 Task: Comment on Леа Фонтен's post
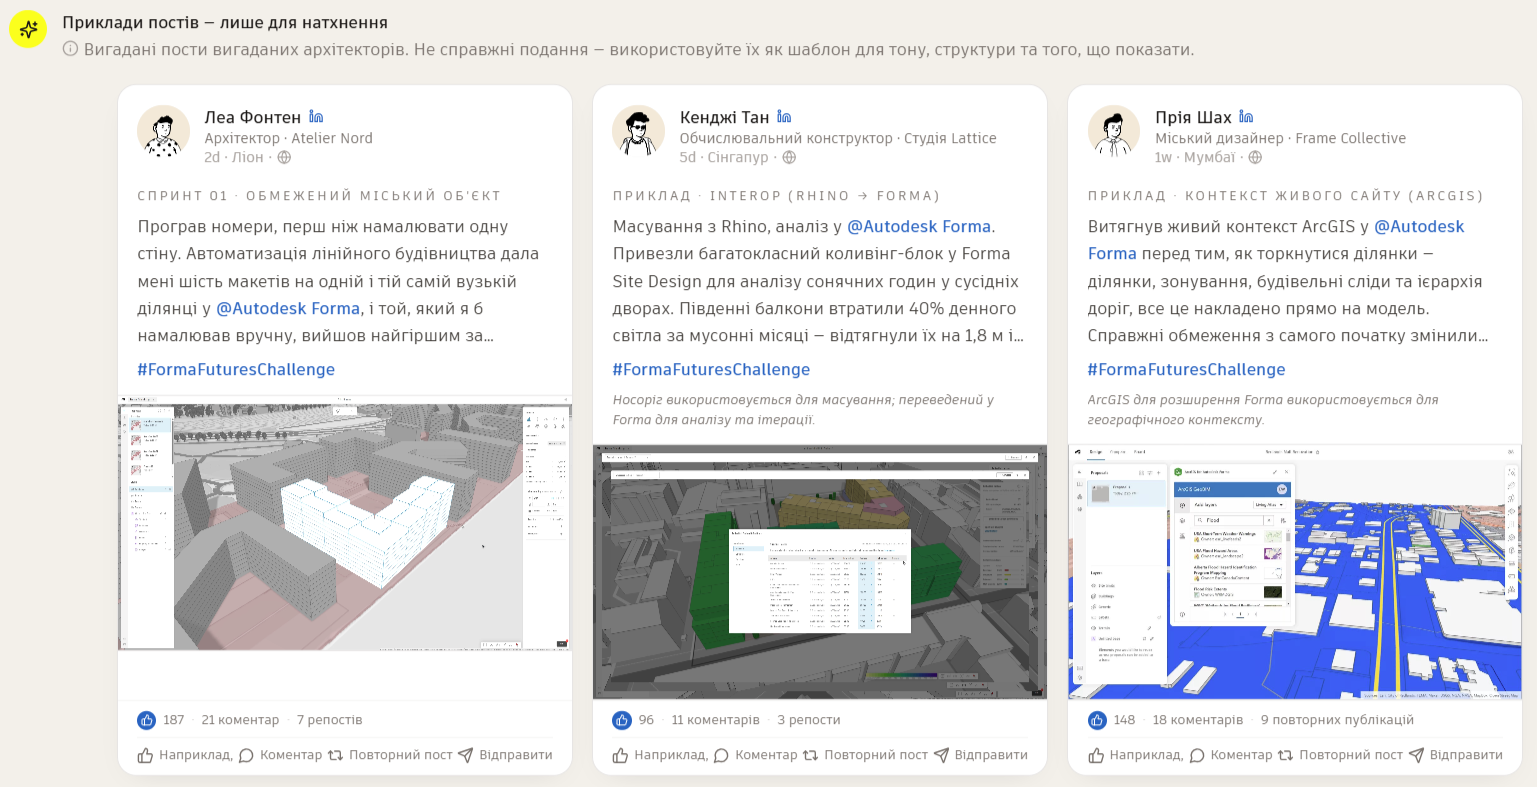pos(280,755)
